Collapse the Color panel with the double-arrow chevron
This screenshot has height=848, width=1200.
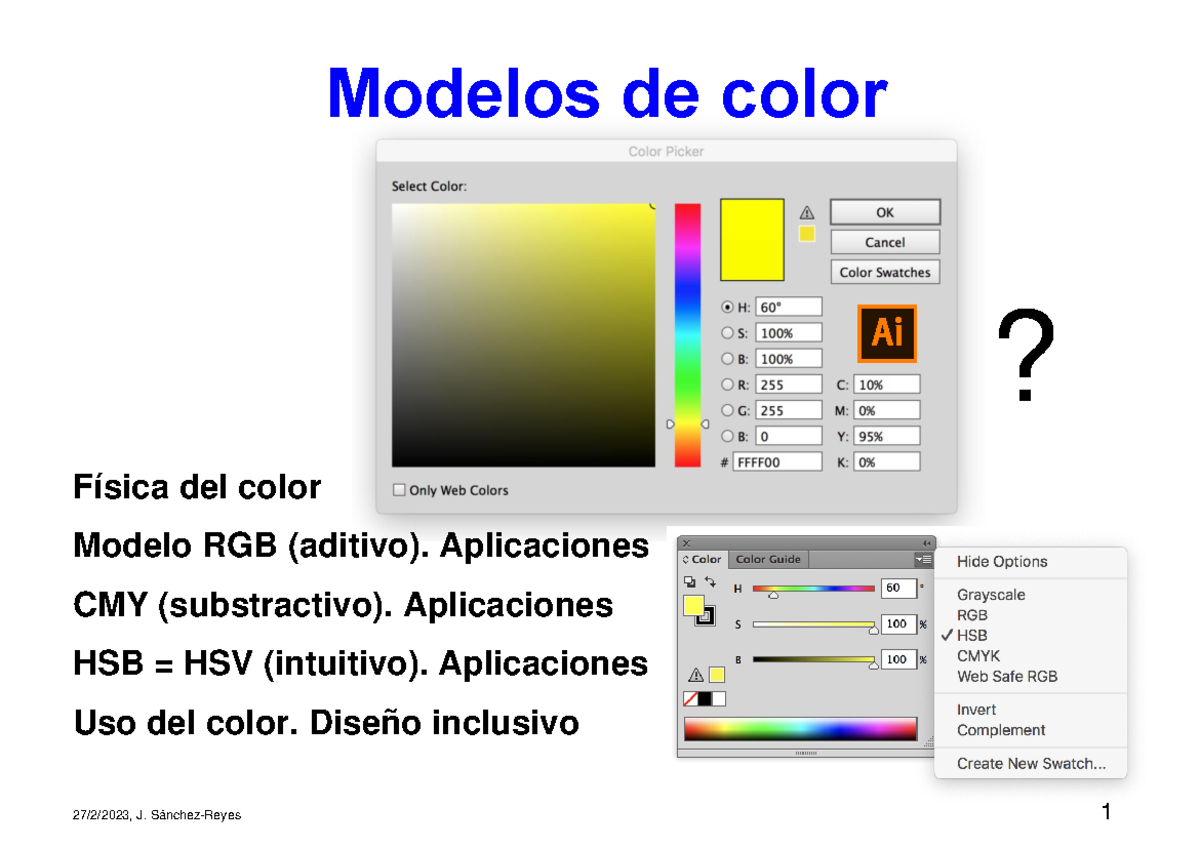pos(927,542)
